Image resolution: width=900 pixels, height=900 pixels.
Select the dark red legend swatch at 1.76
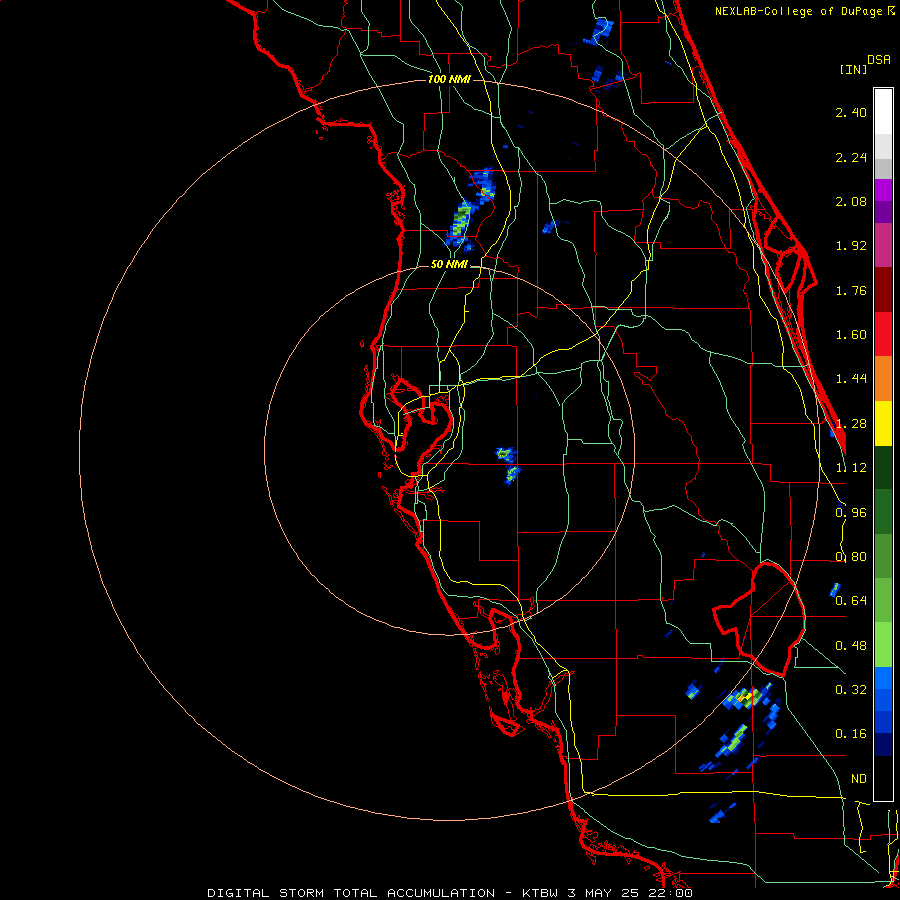pos(883,290)
